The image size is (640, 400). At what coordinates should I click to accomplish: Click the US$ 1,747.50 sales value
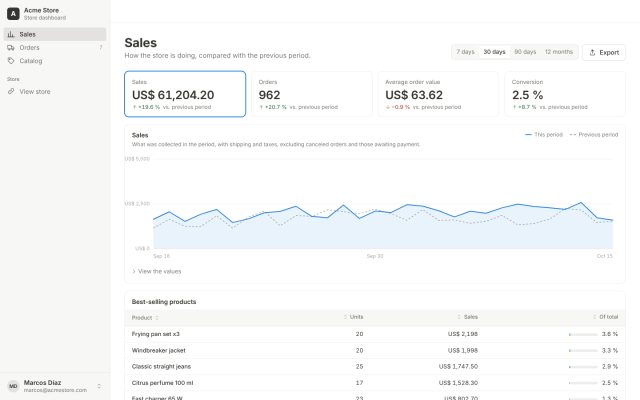(x=458, y=367)
